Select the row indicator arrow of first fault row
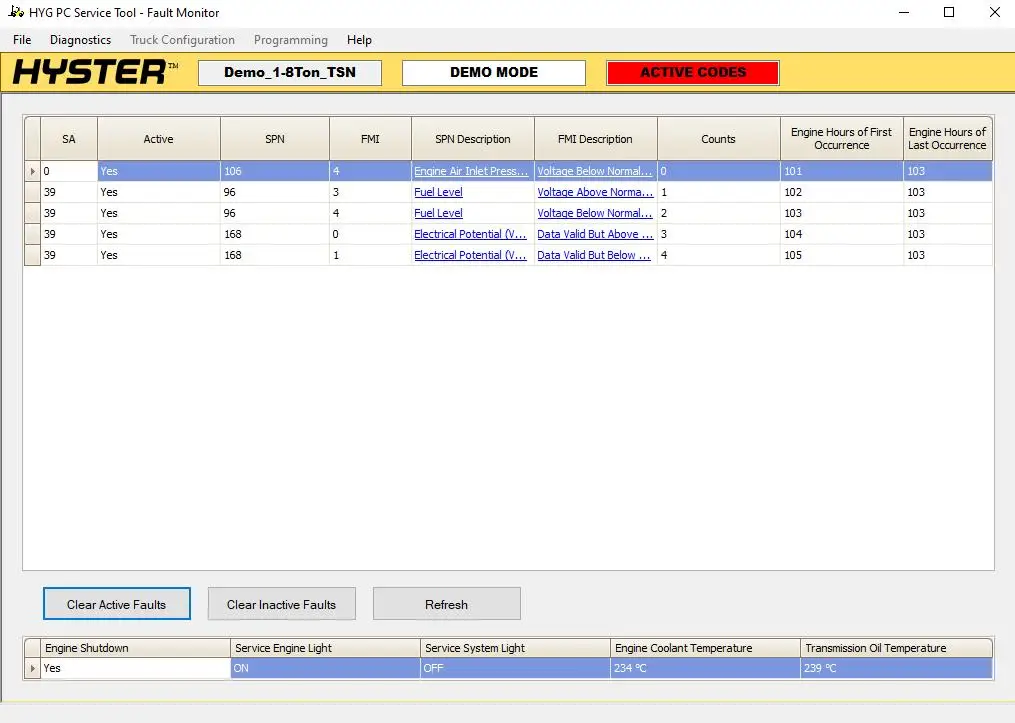 point(32,171)
